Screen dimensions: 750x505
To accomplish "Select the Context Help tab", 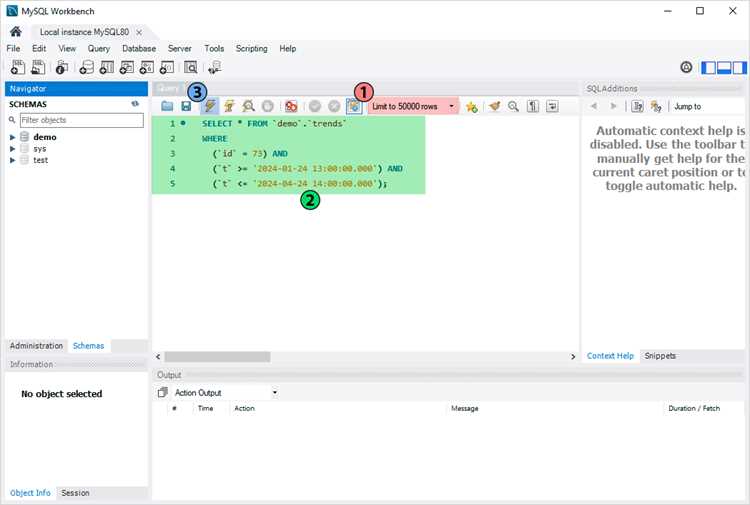I will point(610,355).
